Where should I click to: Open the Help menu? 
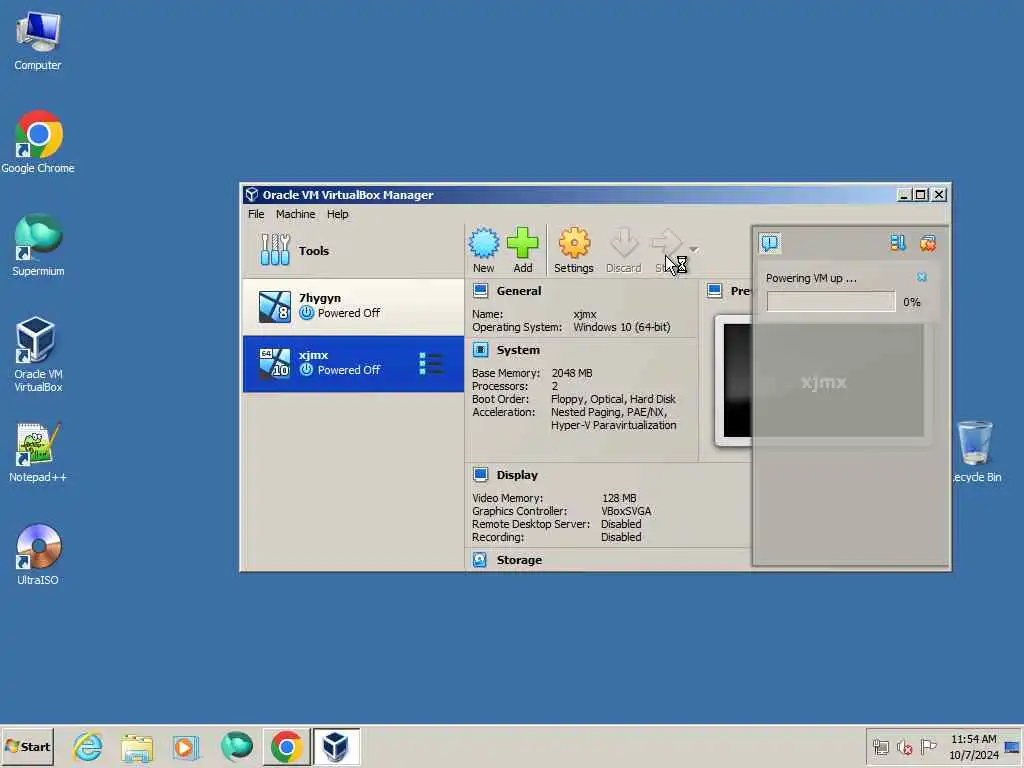[x=338, y=214]
